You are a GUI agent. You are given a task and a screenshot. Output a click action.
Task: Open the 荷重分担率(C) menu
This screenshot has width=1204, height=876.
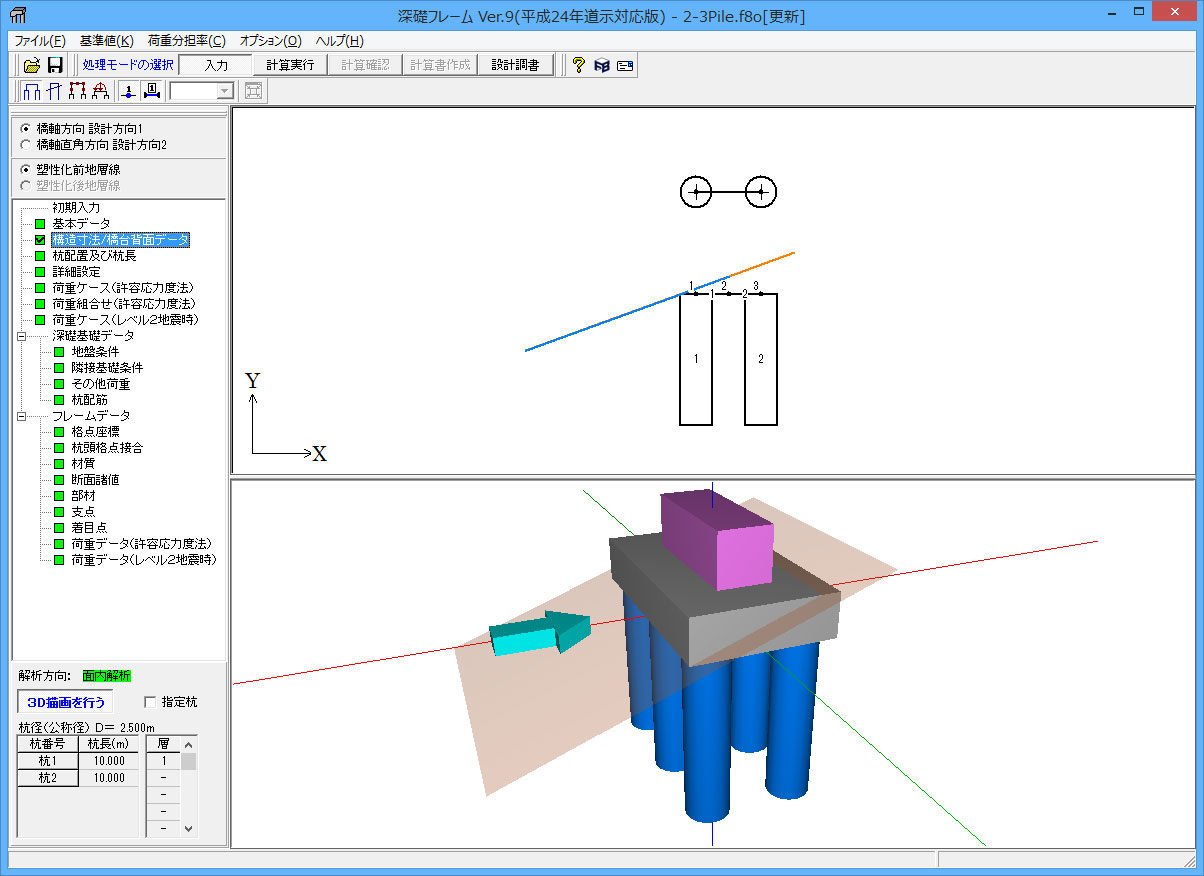click(x=186, y=41)
